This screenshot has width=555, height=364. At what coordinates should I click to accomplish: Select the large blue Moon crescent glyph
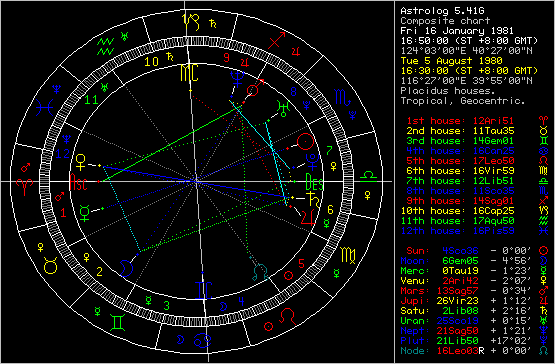point(126,268)
